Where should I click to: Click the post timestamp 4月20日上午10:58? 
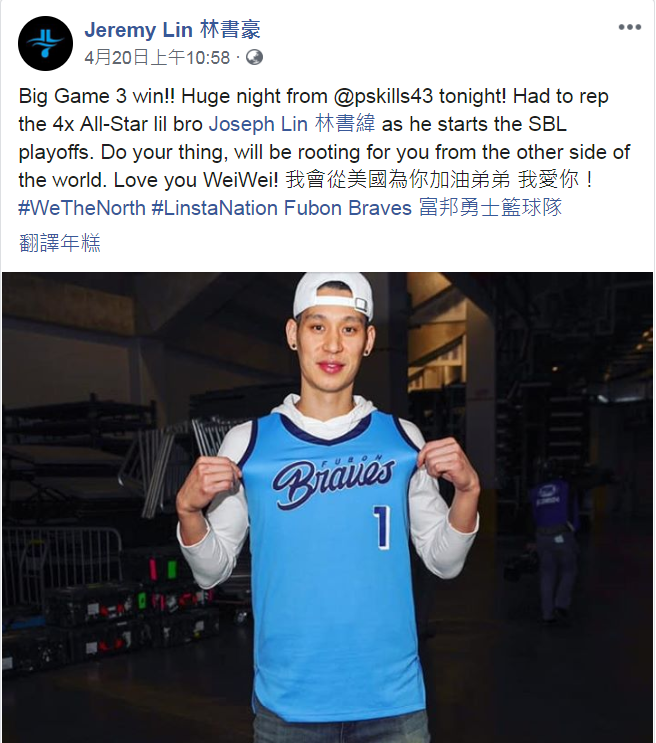click(x=157, y=58)
